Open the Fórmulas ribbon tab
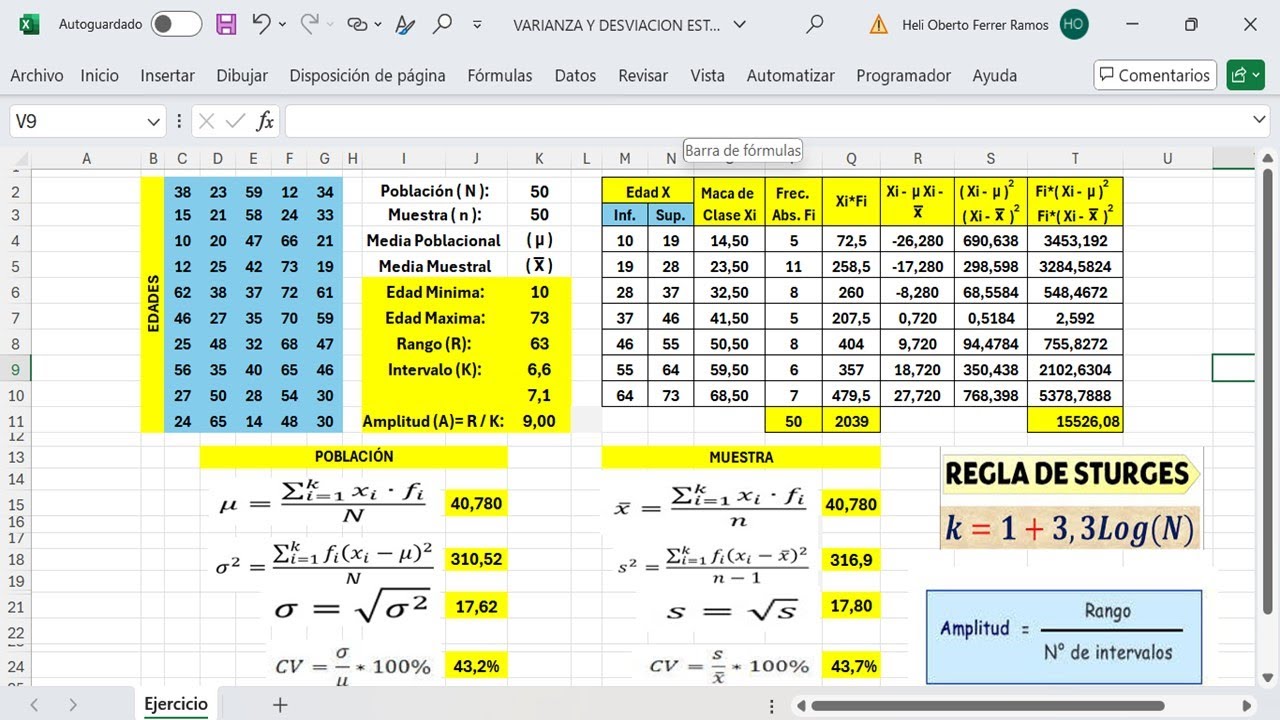Viewport: 1280px width, 720px height. coord(500,75)
